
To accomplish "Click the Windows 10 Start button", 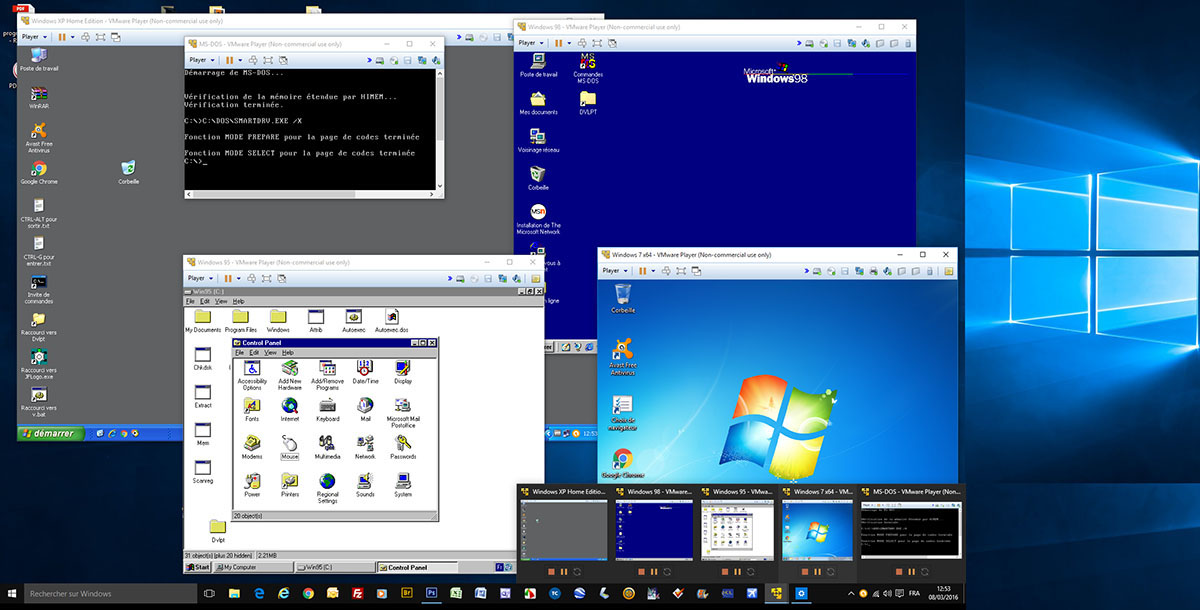I will 12,594.
